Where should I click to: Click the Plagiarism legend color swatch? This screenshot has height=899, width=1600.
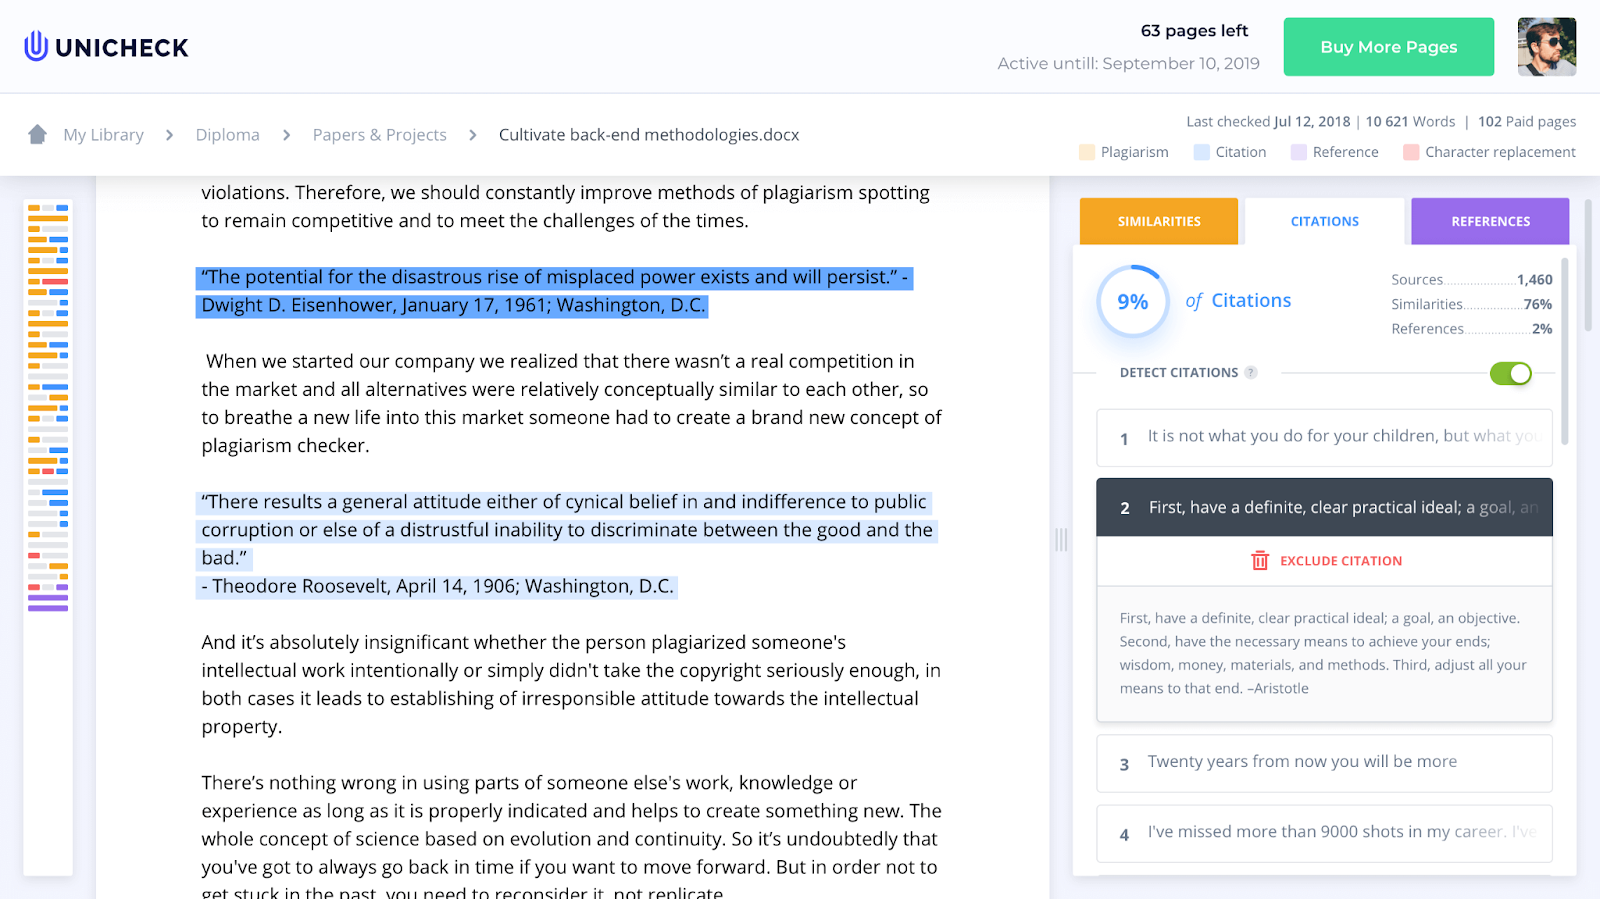pyautogui.click(x=1087, y=152)
